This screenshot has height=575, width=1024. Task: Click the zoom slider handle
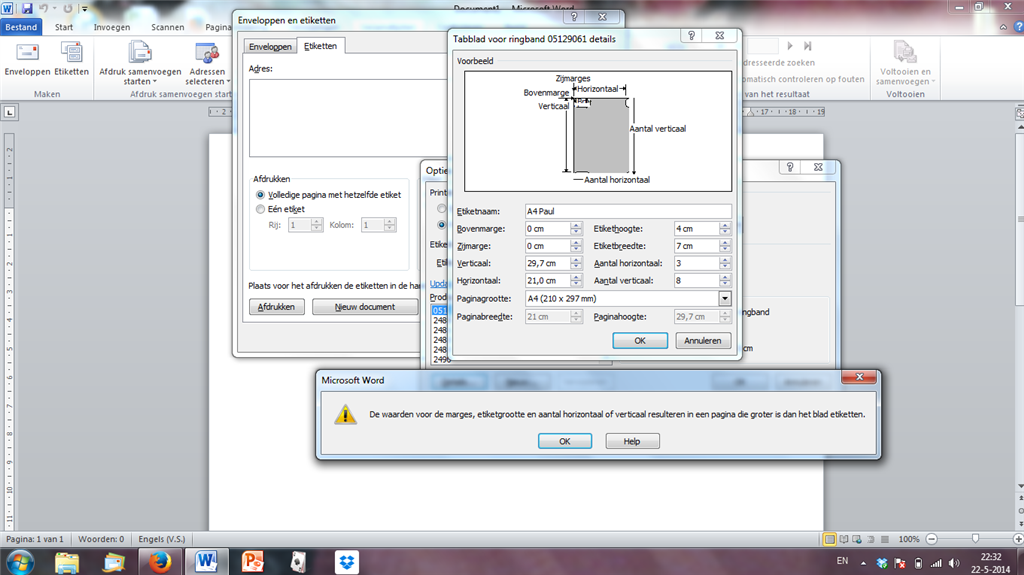pos(975,538)
